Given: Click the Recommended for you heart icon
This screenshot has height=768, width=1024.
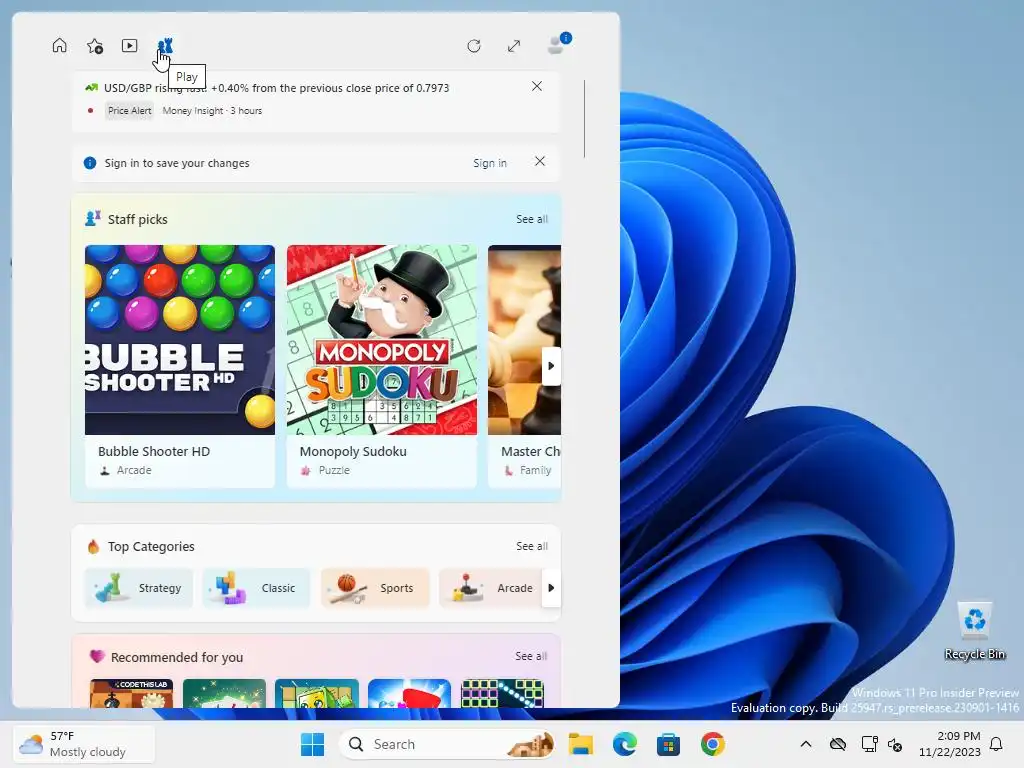Looking at the screenshot, I should pos(97,656).
